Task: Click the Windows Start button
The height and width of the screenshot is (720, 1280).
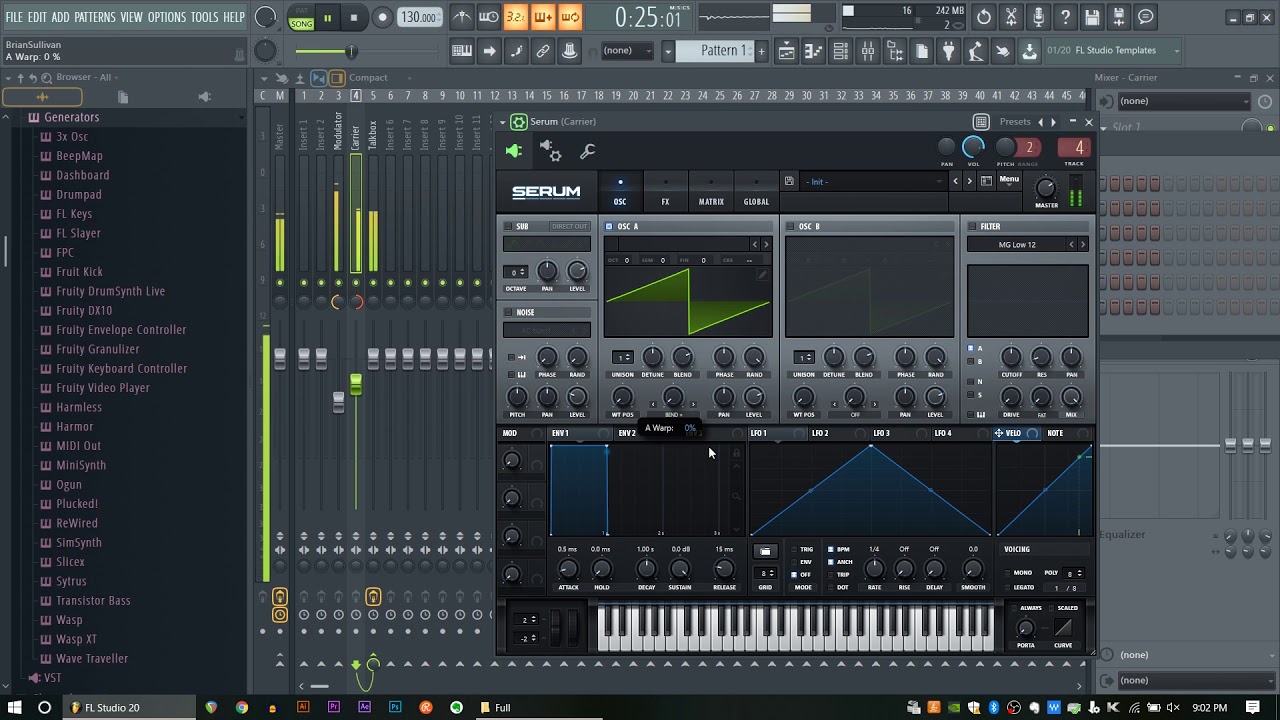Action: (x=14, y=707)
